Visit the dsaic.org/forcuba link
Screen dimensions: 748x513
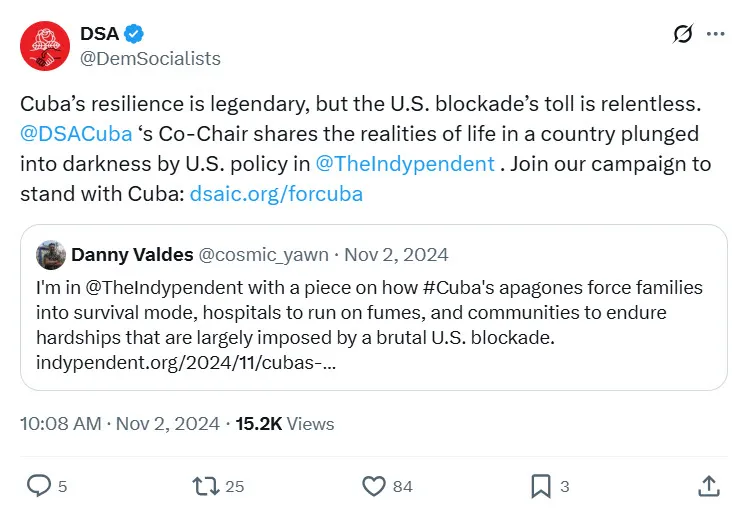276,193
